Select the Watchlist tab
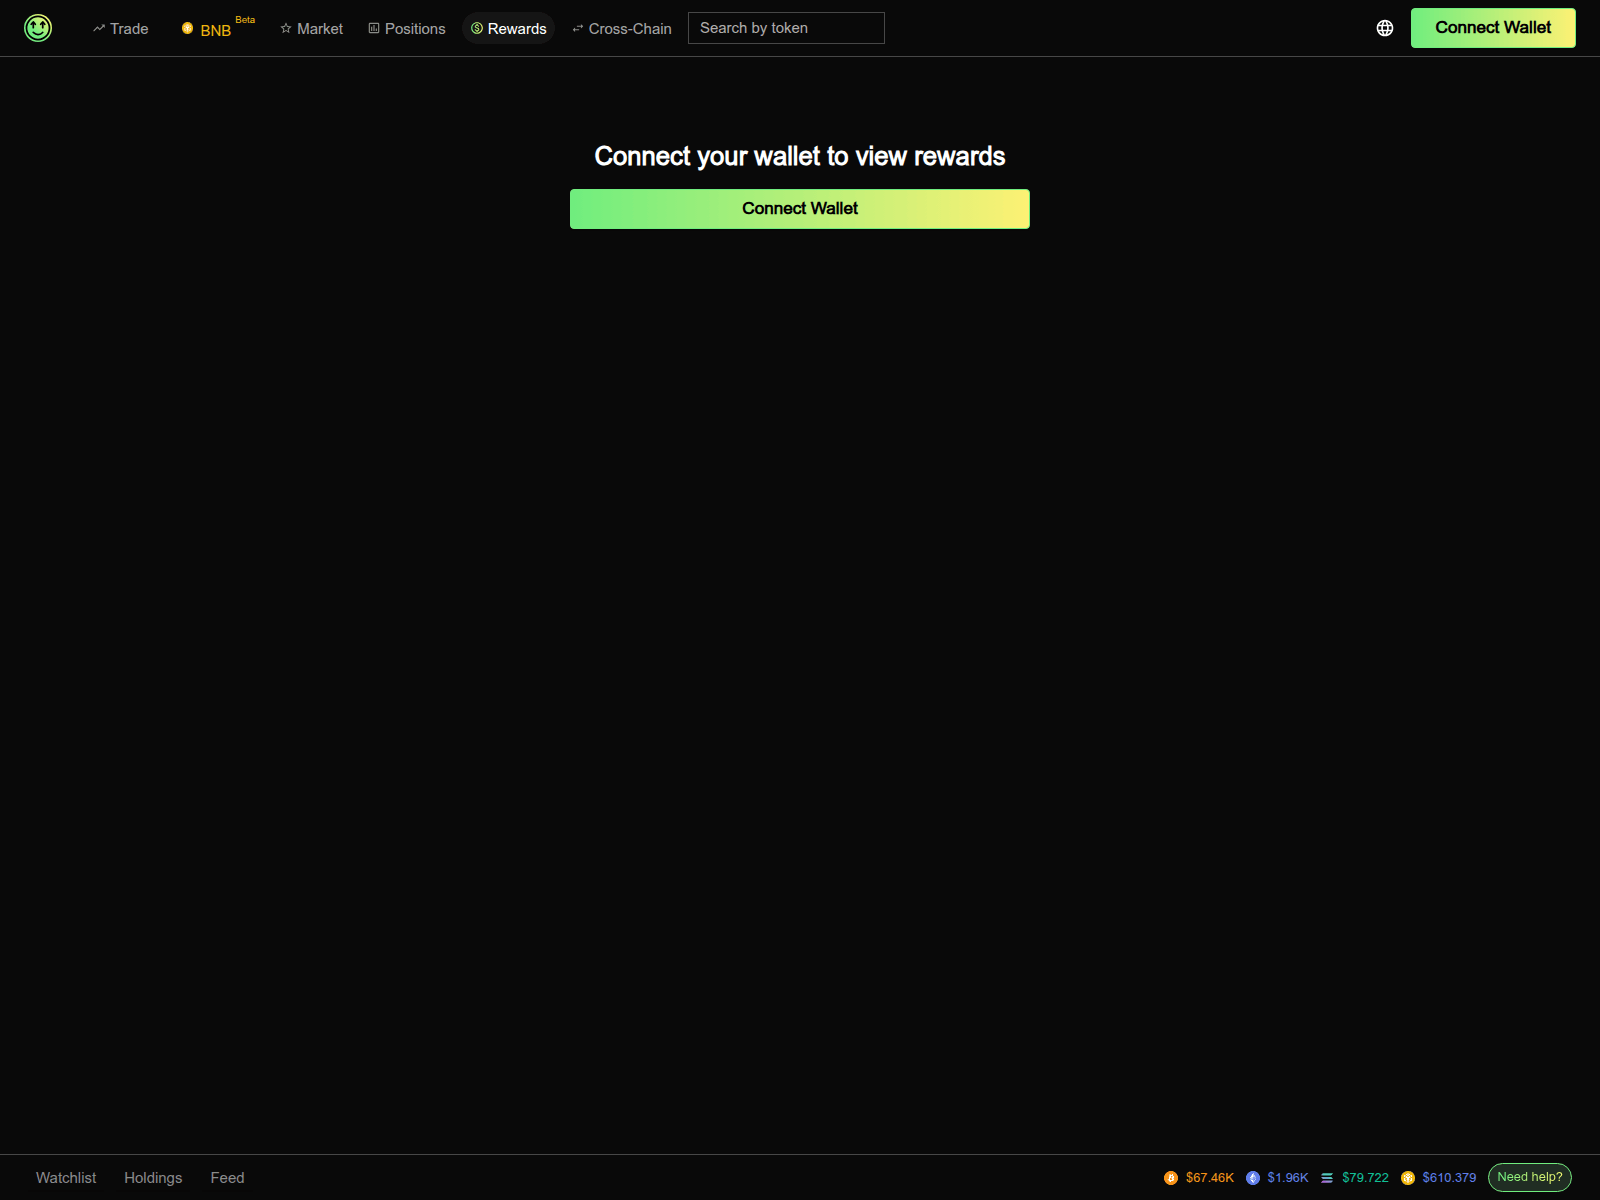The width and height of the screenshot is (1600, 1200). pos(65,1178)
